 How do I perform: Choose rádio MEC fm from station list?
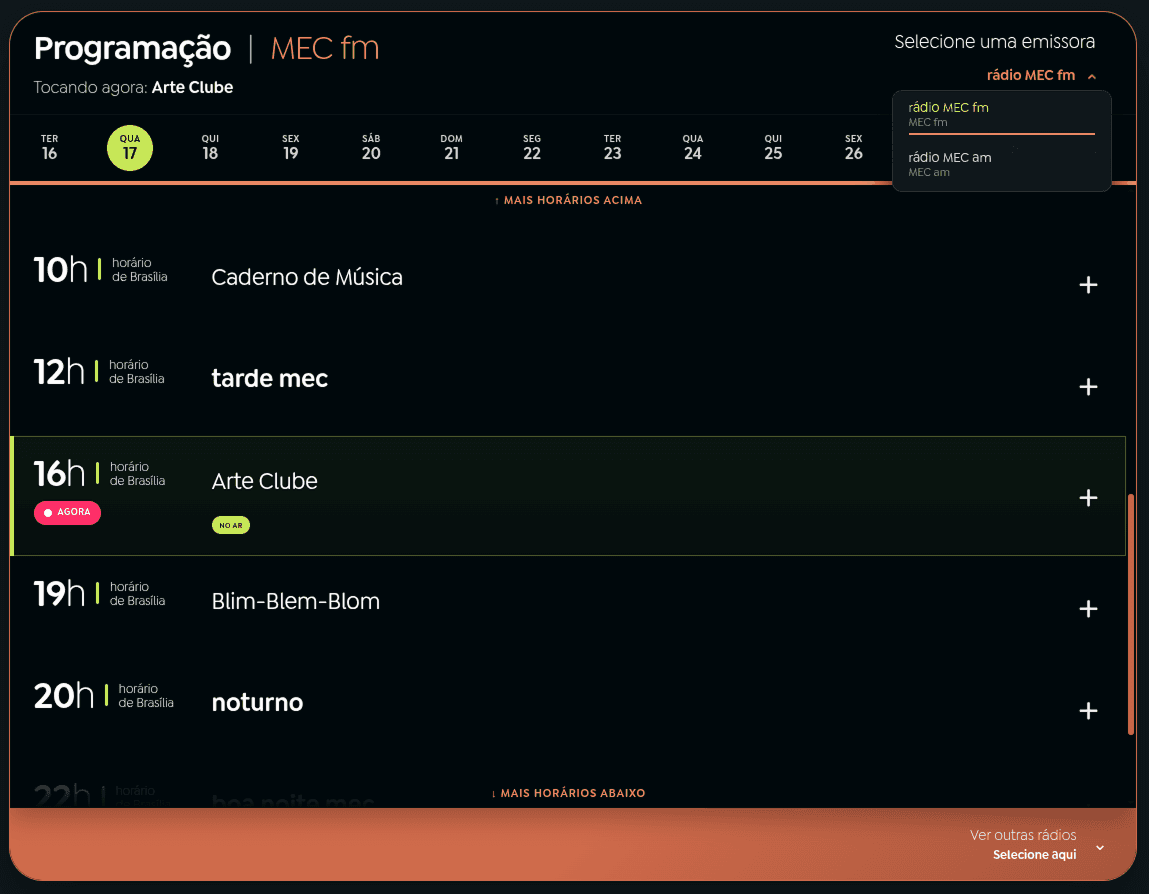click(1001, 114)
